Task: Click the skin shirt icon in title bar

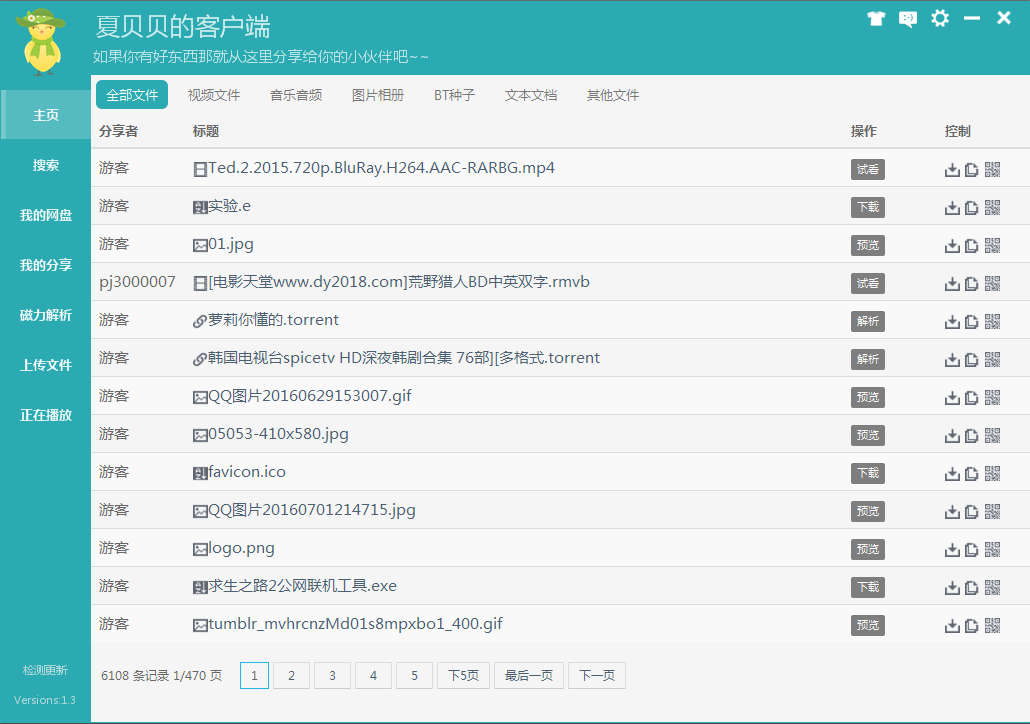Action: point(876,18)
